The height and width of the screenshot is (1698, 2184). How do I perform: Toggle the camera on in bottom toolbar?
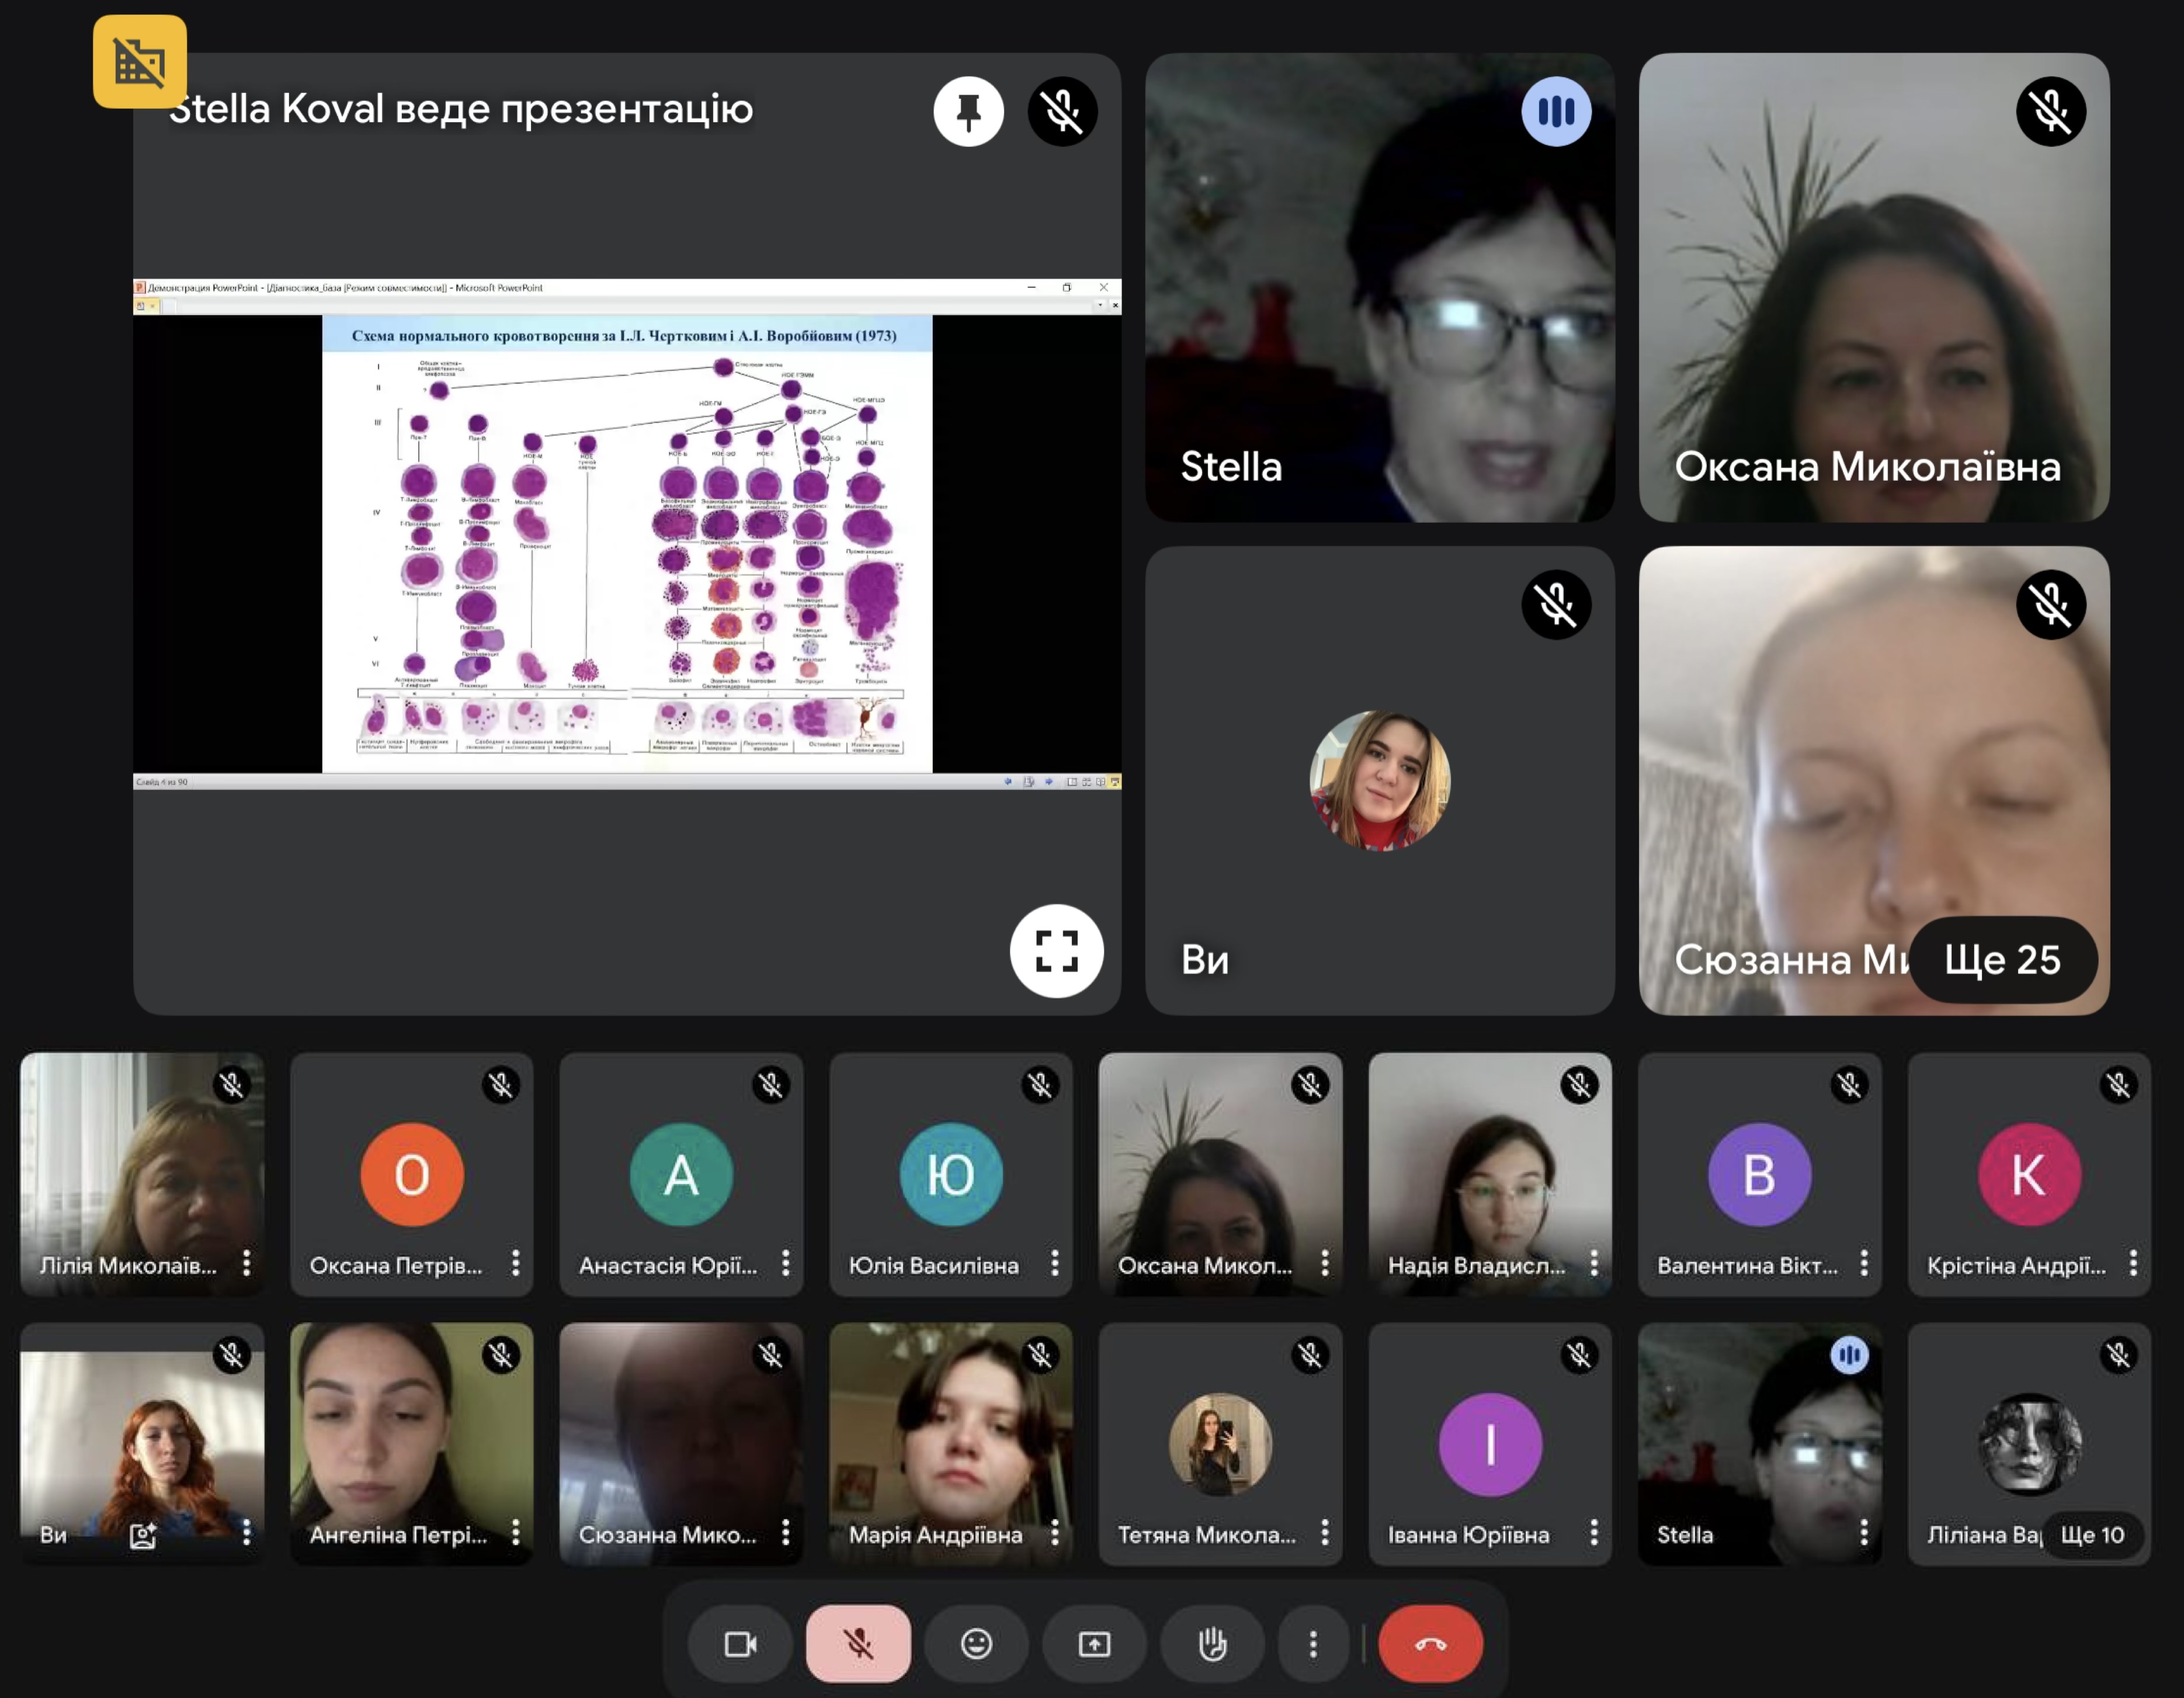[x=740, y=1644]
